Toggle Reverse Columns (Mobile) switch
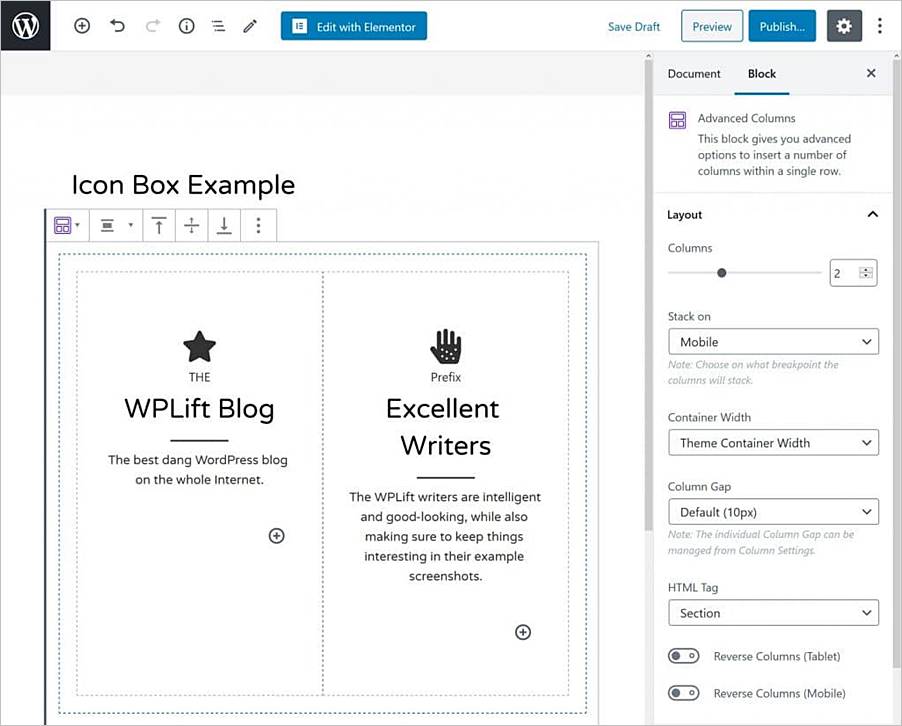902x726 pixels. coord(683,693)
